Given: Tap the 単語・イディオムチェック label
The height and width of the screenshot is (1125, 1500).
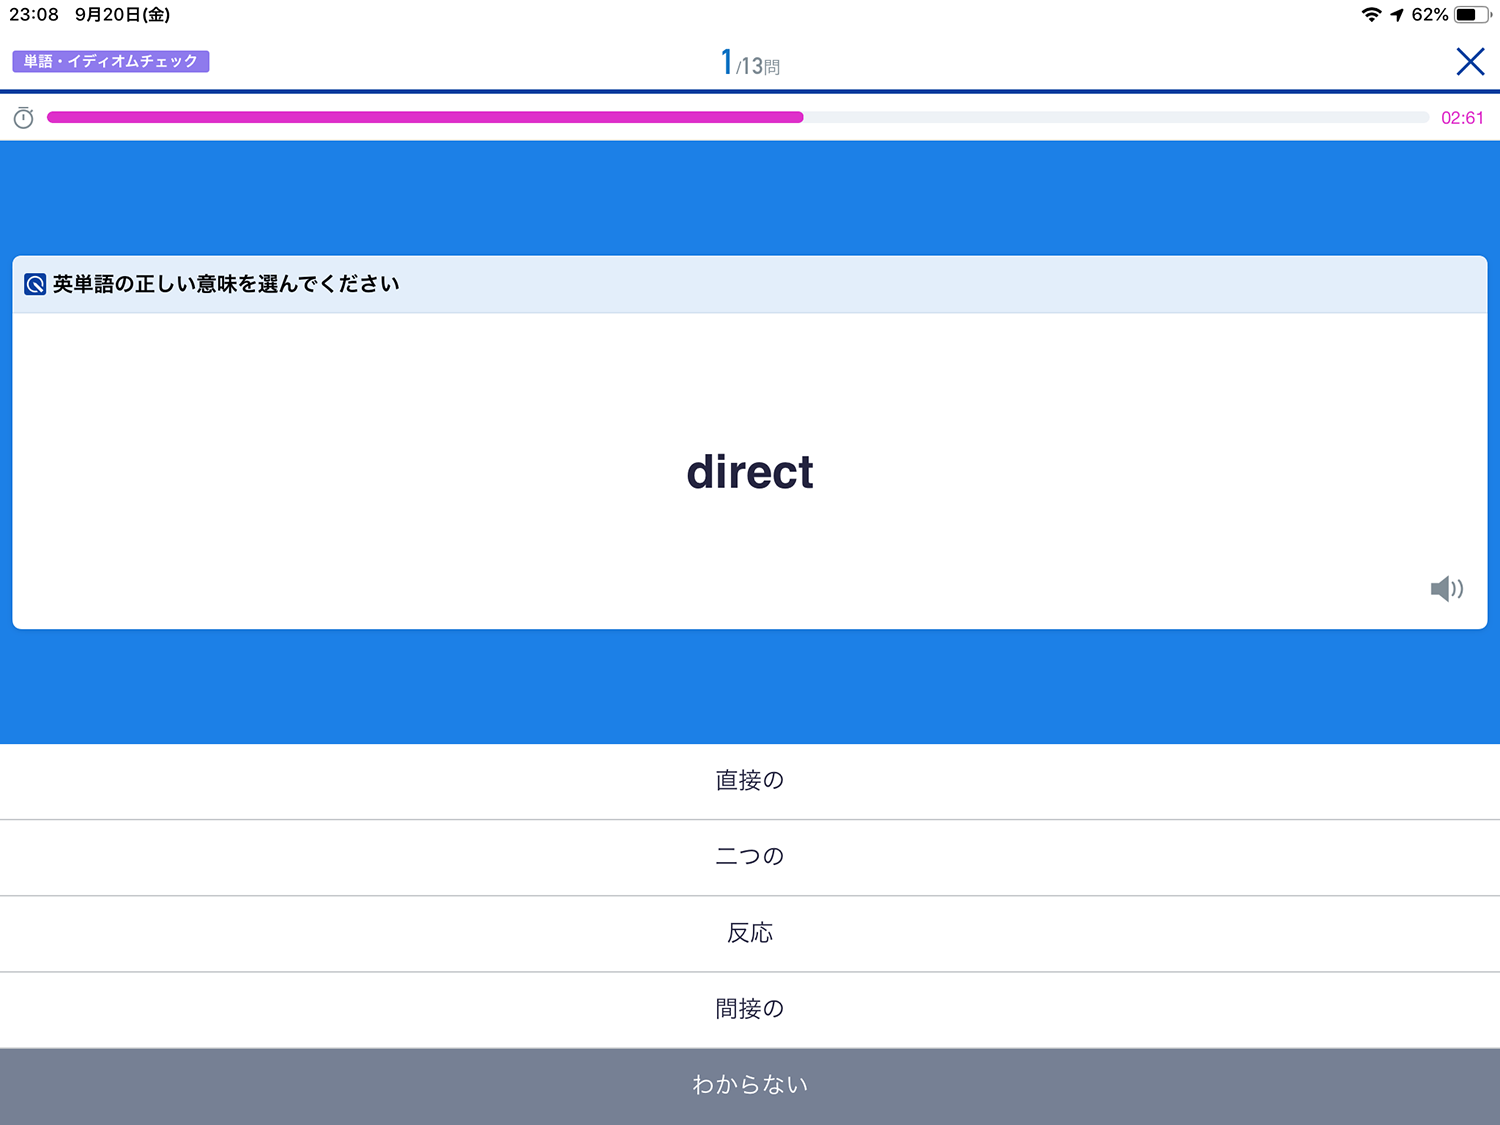Looking at the screenshot, I should pos(111,62).
